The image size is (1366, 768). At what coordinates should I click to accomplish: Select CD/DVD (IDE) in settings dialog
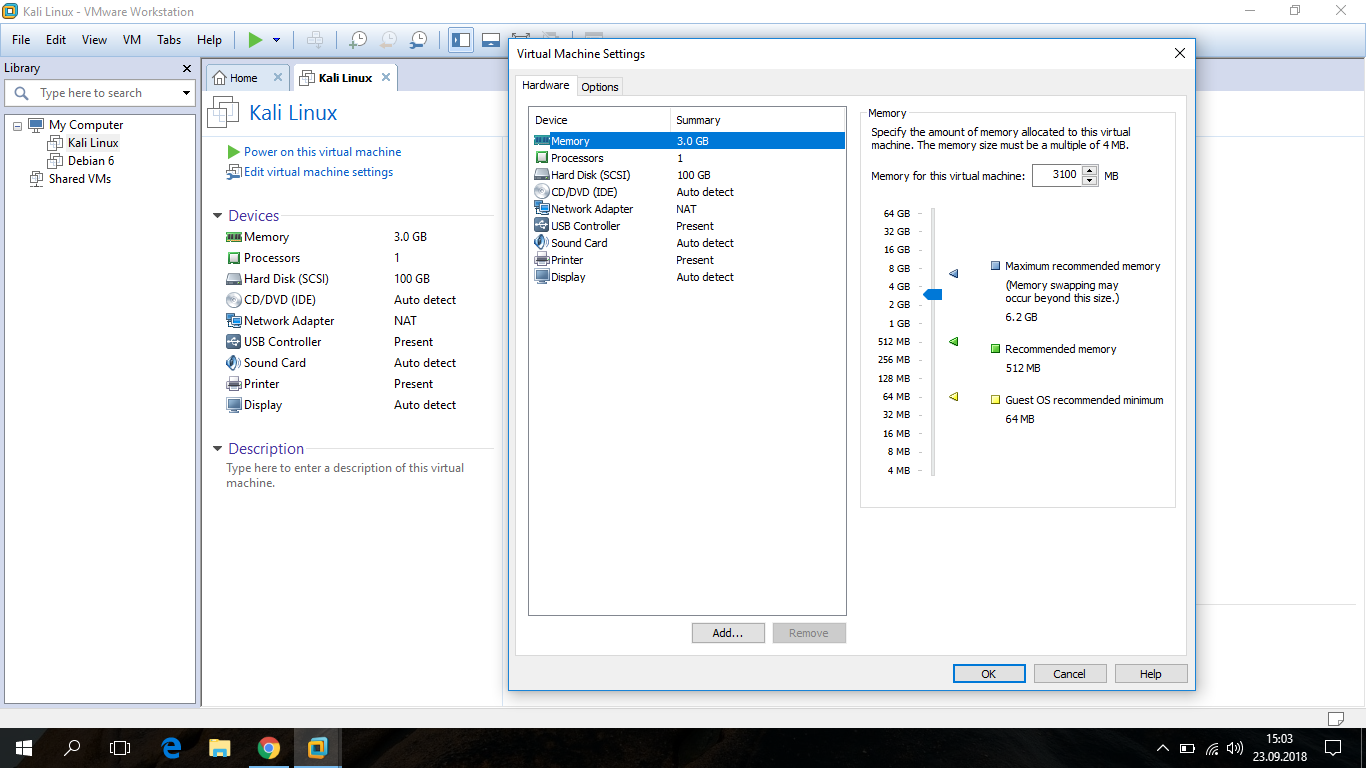coord(687,192)
